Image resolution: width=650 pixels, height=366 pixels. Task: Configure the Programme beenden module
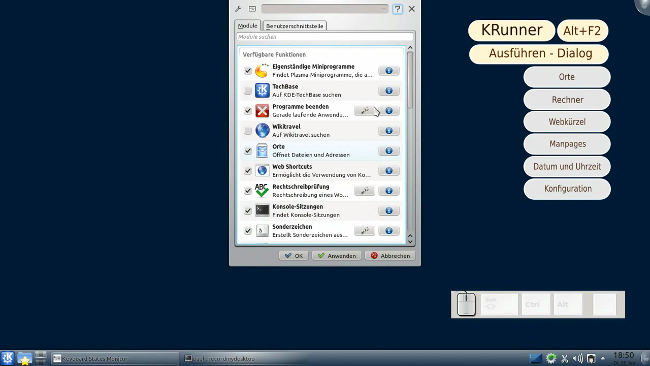[364, 111]
